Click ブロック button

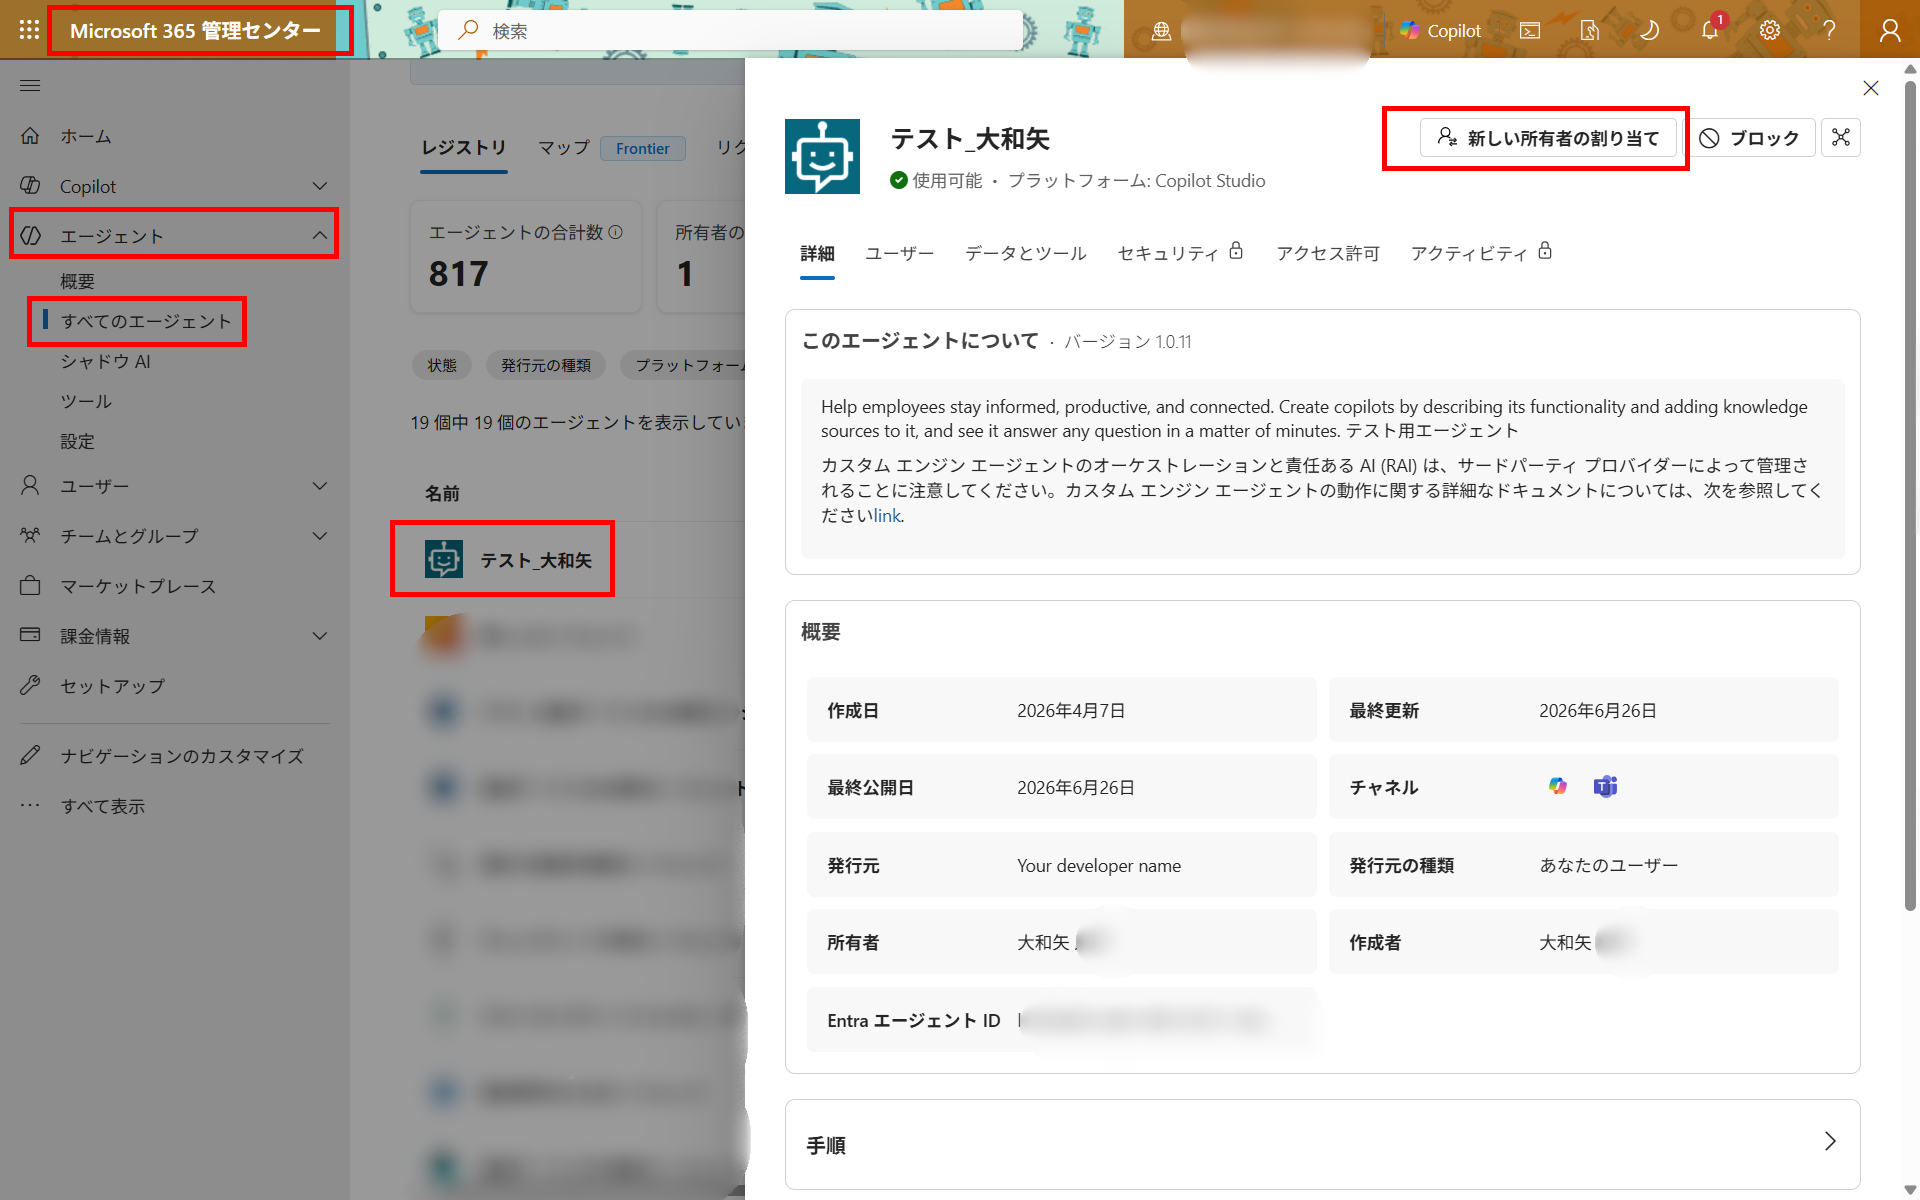point(1750,138)
